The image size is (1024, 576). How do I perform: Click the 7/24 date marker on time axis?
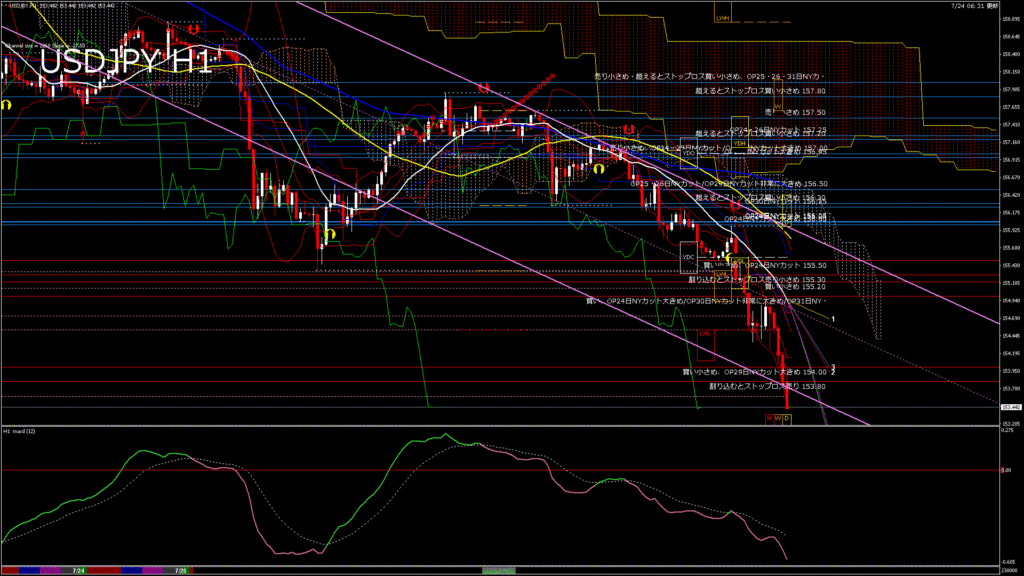click(78, 571)
